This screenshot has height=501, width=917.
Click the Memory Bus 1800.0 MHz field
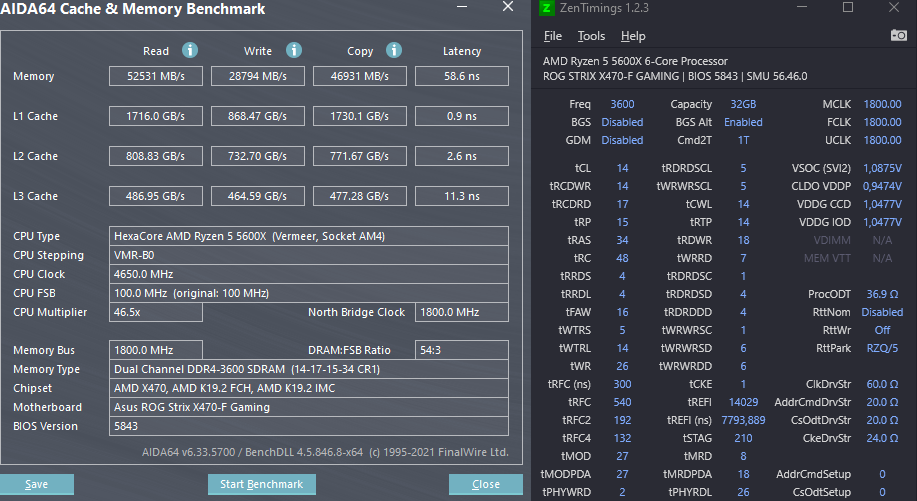click(x=156, y=350)
